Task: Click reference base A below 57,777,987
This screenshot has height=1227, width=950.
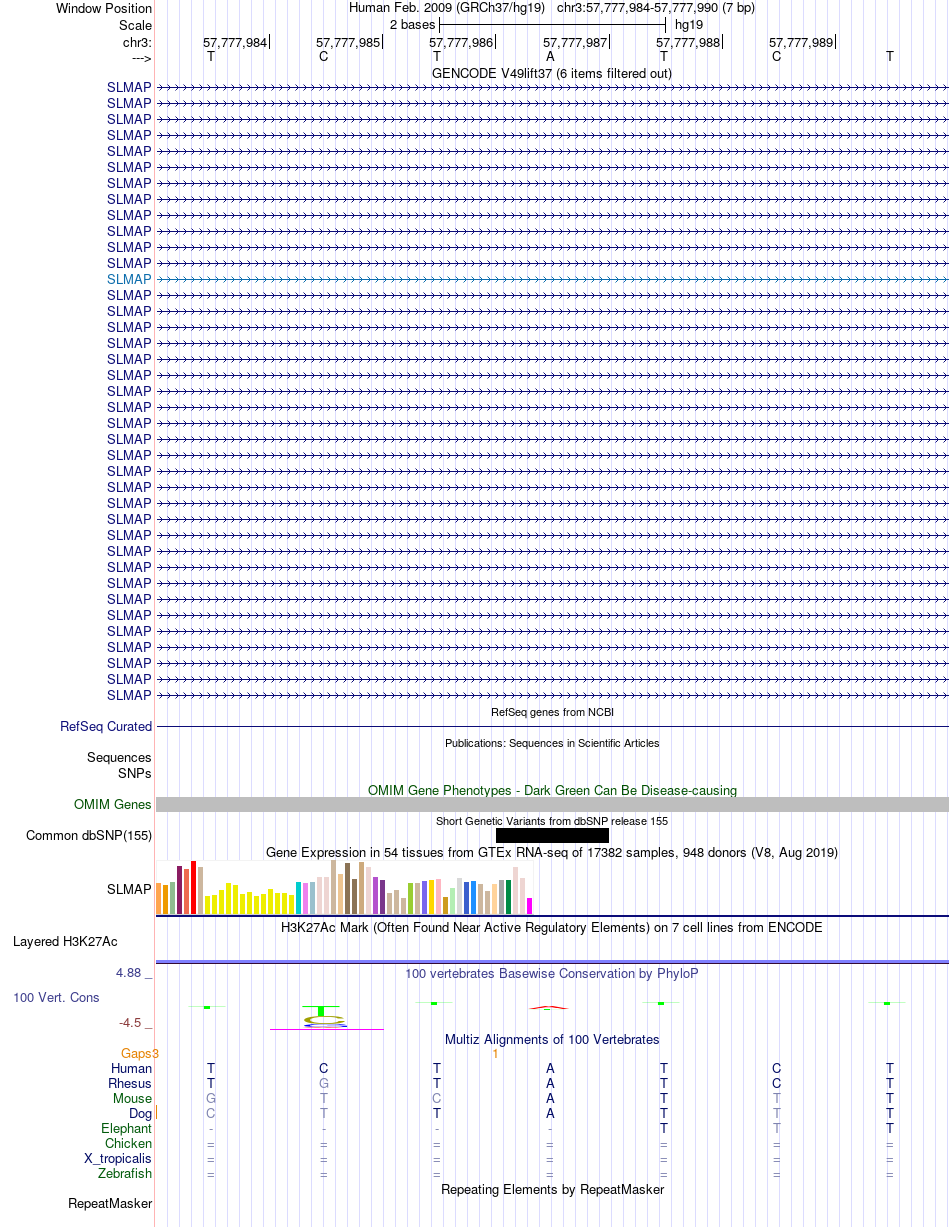Action: pos(550,57)
